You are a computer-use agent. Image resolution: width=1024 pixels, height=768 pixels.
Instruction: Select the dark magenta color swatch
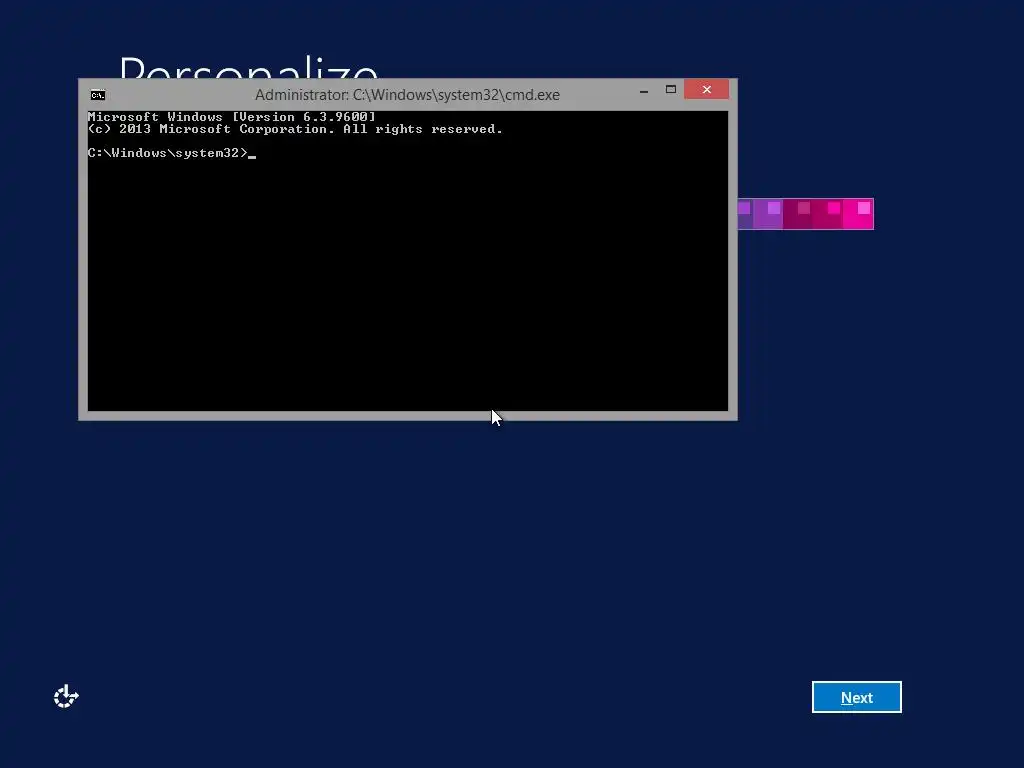tap(798, 214)
